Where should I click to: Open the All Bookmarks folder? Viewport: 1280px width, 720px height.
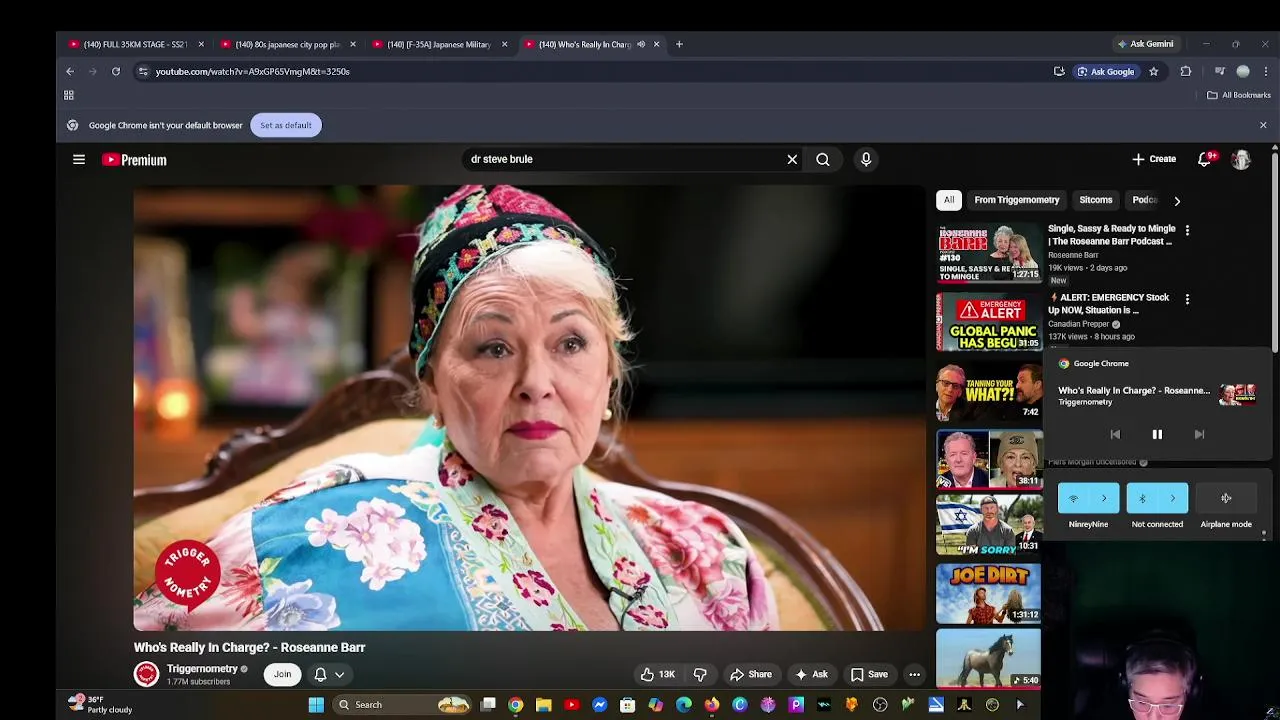click(x=1238, y=95)
